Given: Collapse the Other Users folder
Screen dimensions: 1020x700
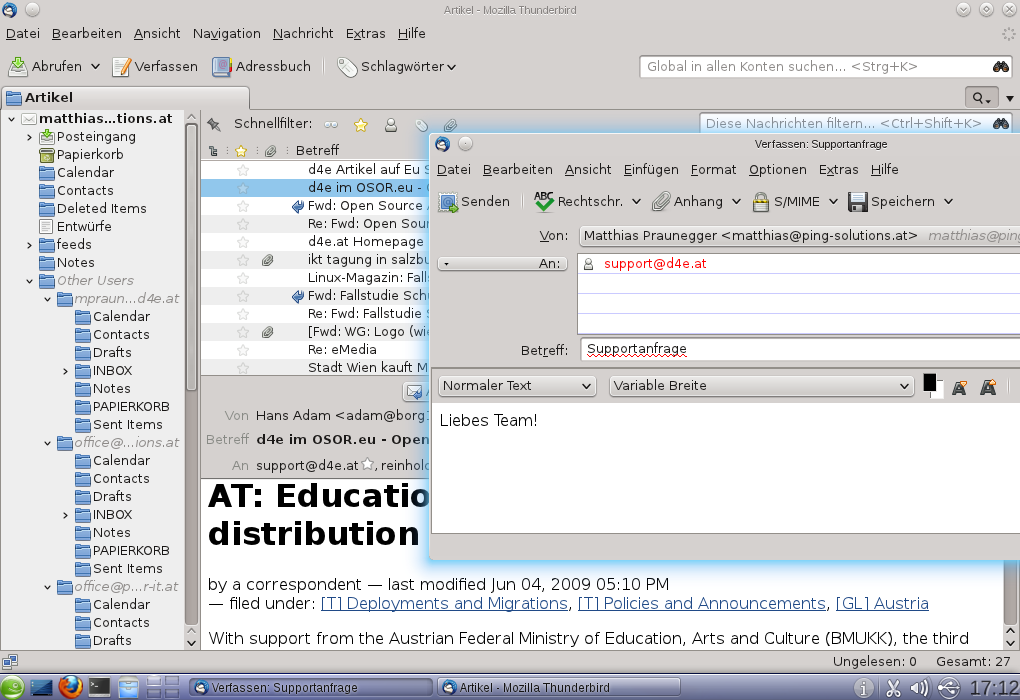Looking at the screenshot, I should [29, 281].
